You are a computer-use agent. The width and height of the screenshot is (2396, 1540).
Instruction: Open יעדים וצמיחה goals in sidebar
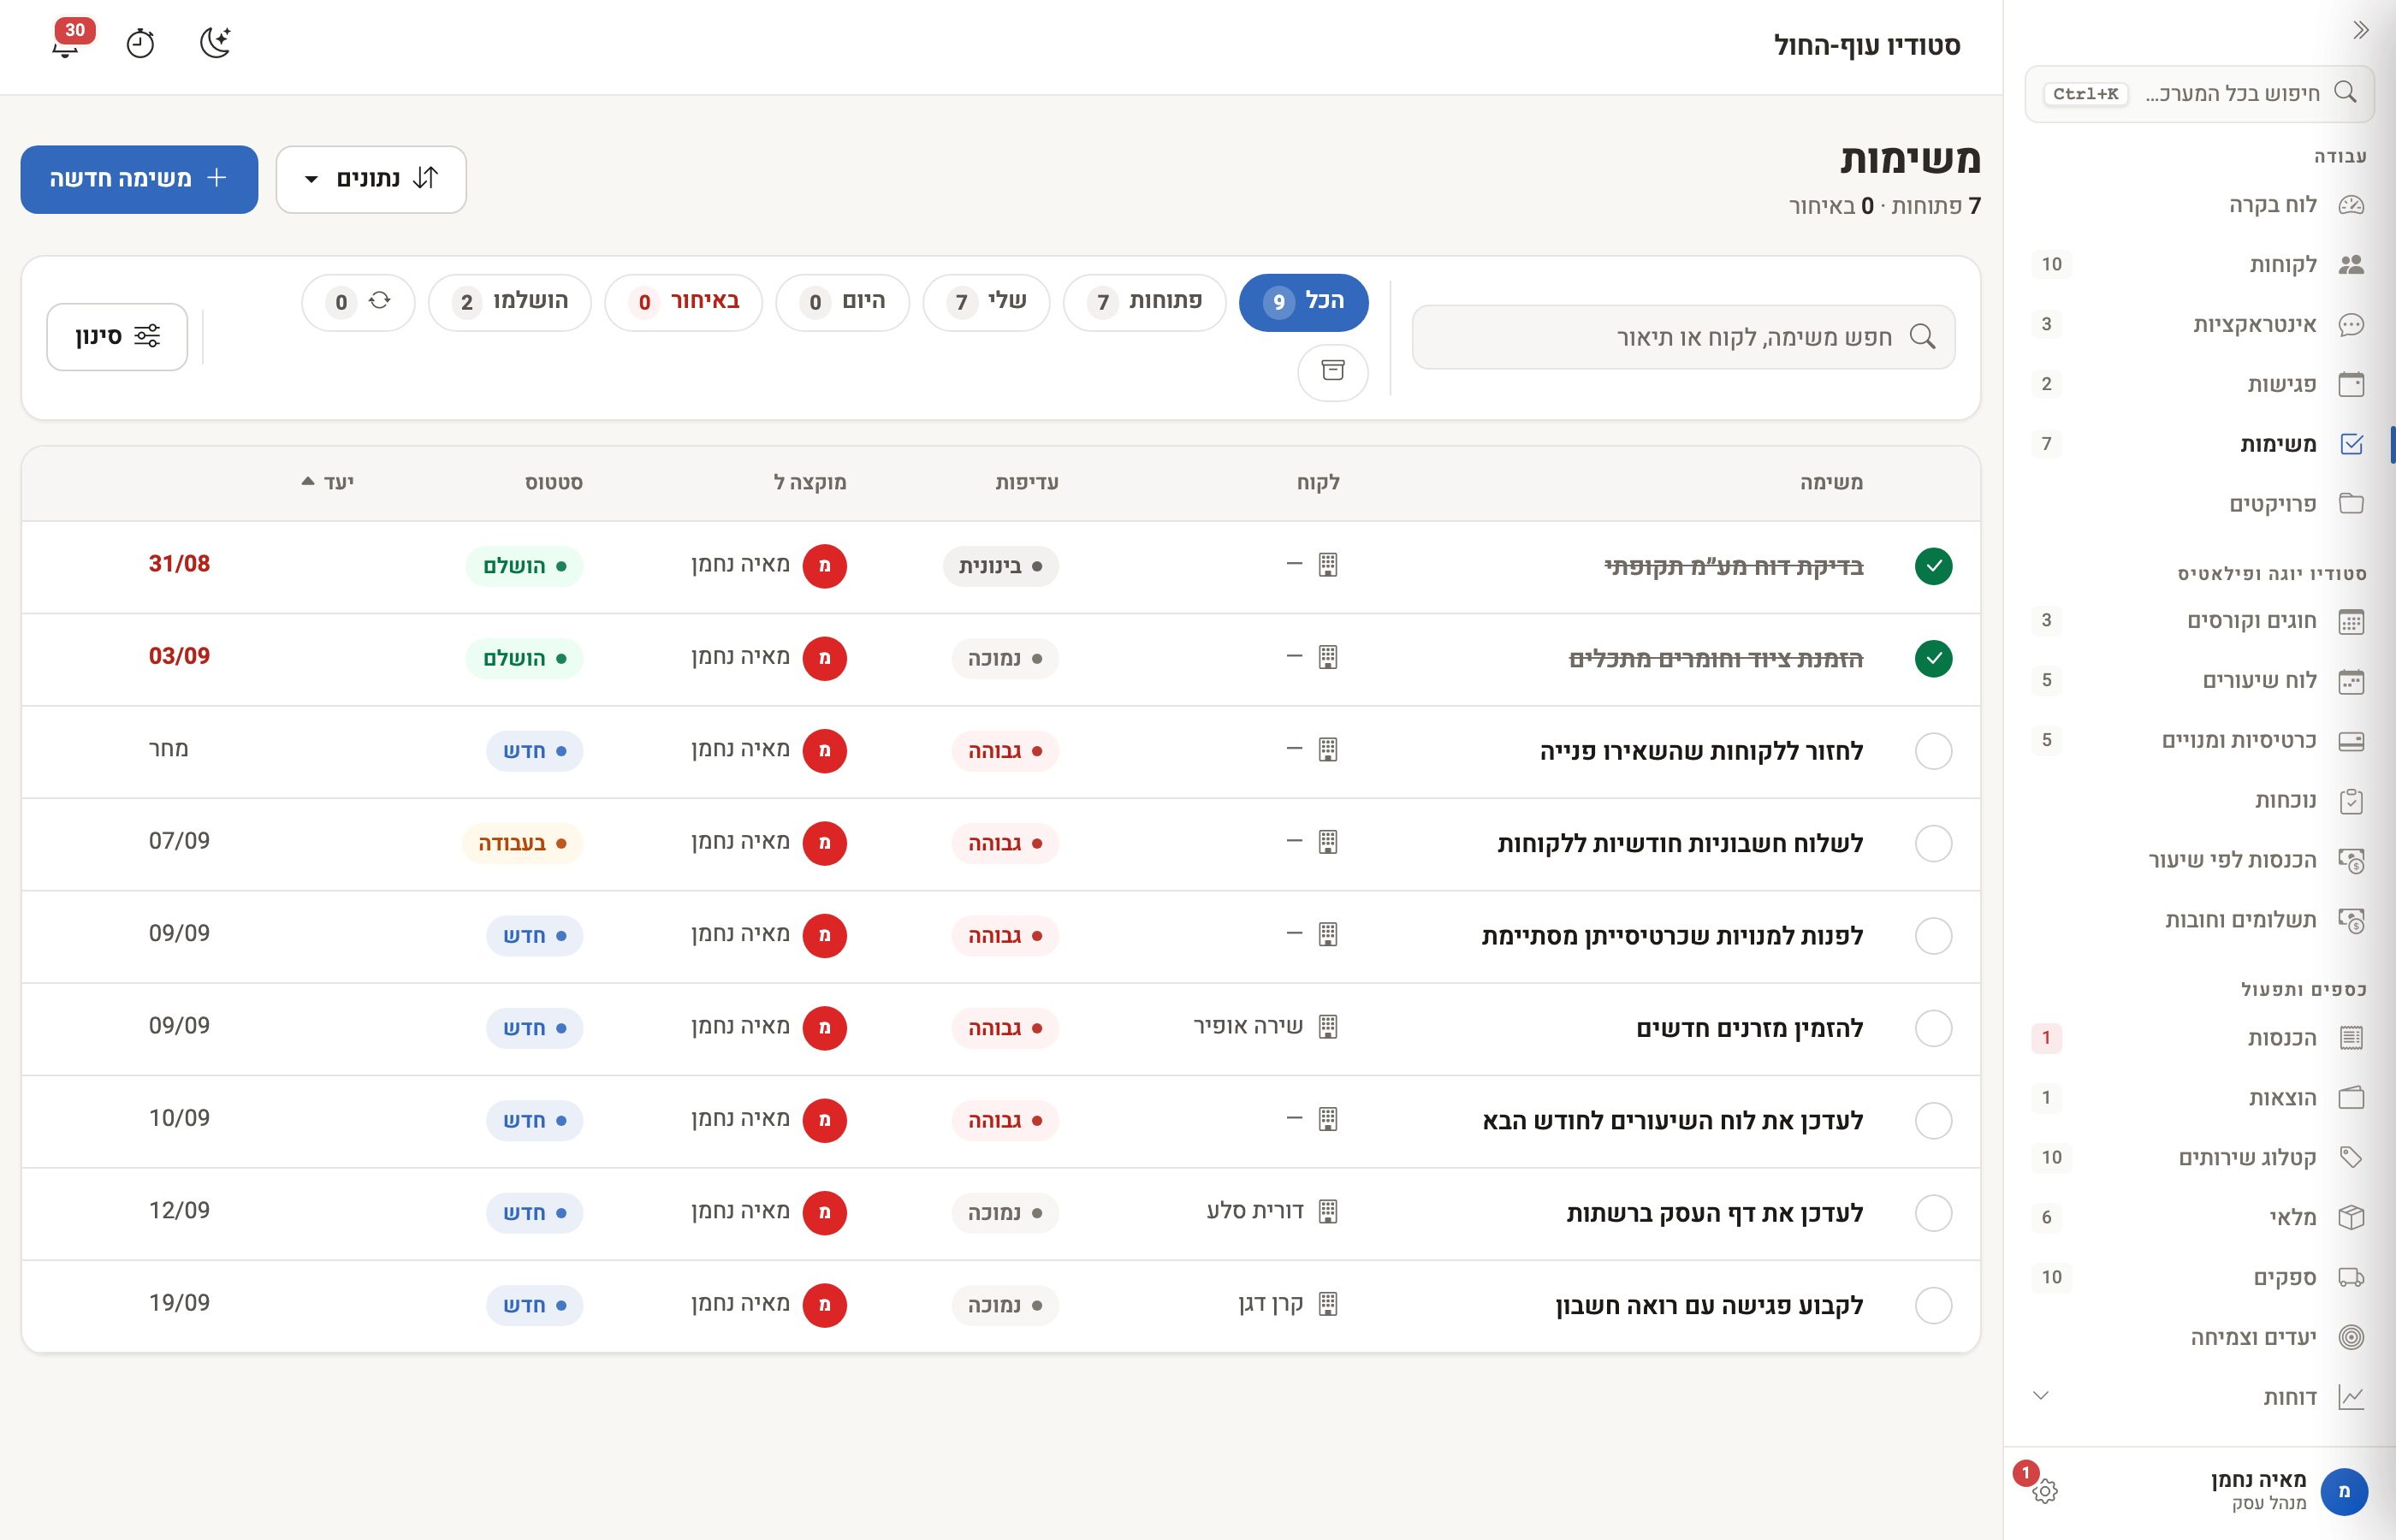click(x=2200, y=1337)
